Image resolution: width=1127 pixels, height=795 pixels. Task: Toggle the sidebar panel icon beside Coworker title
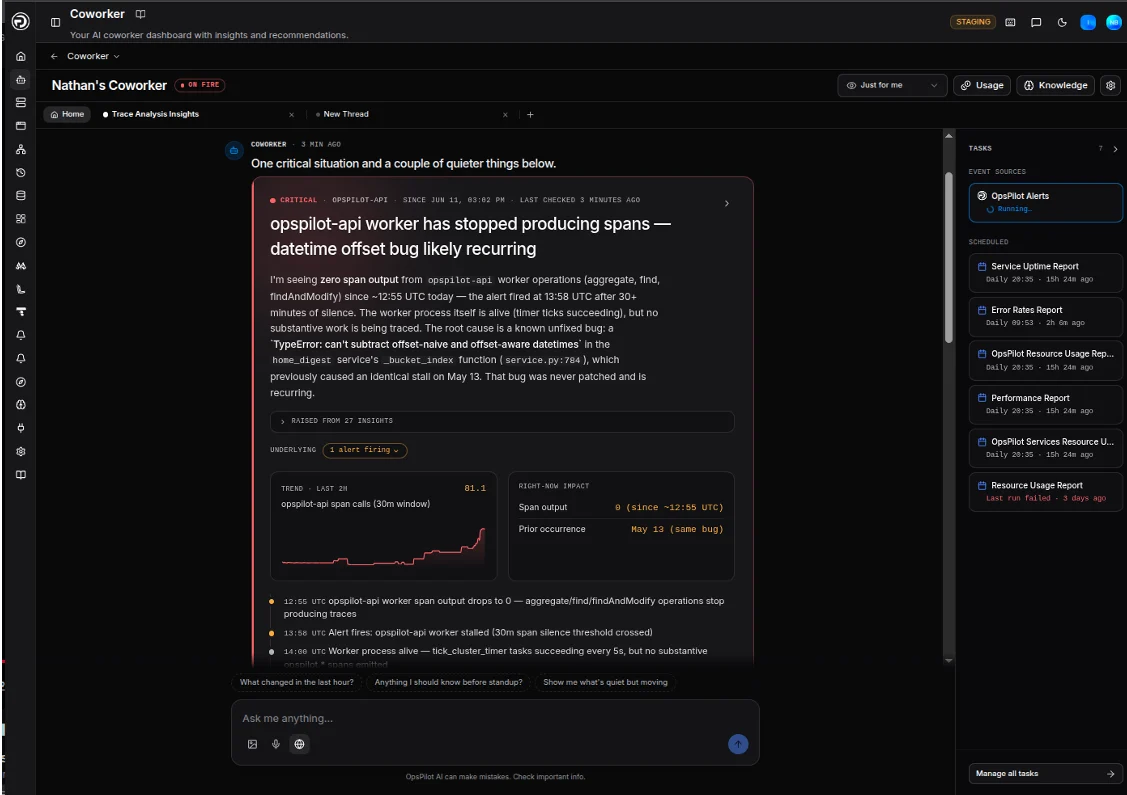point(55,22)
